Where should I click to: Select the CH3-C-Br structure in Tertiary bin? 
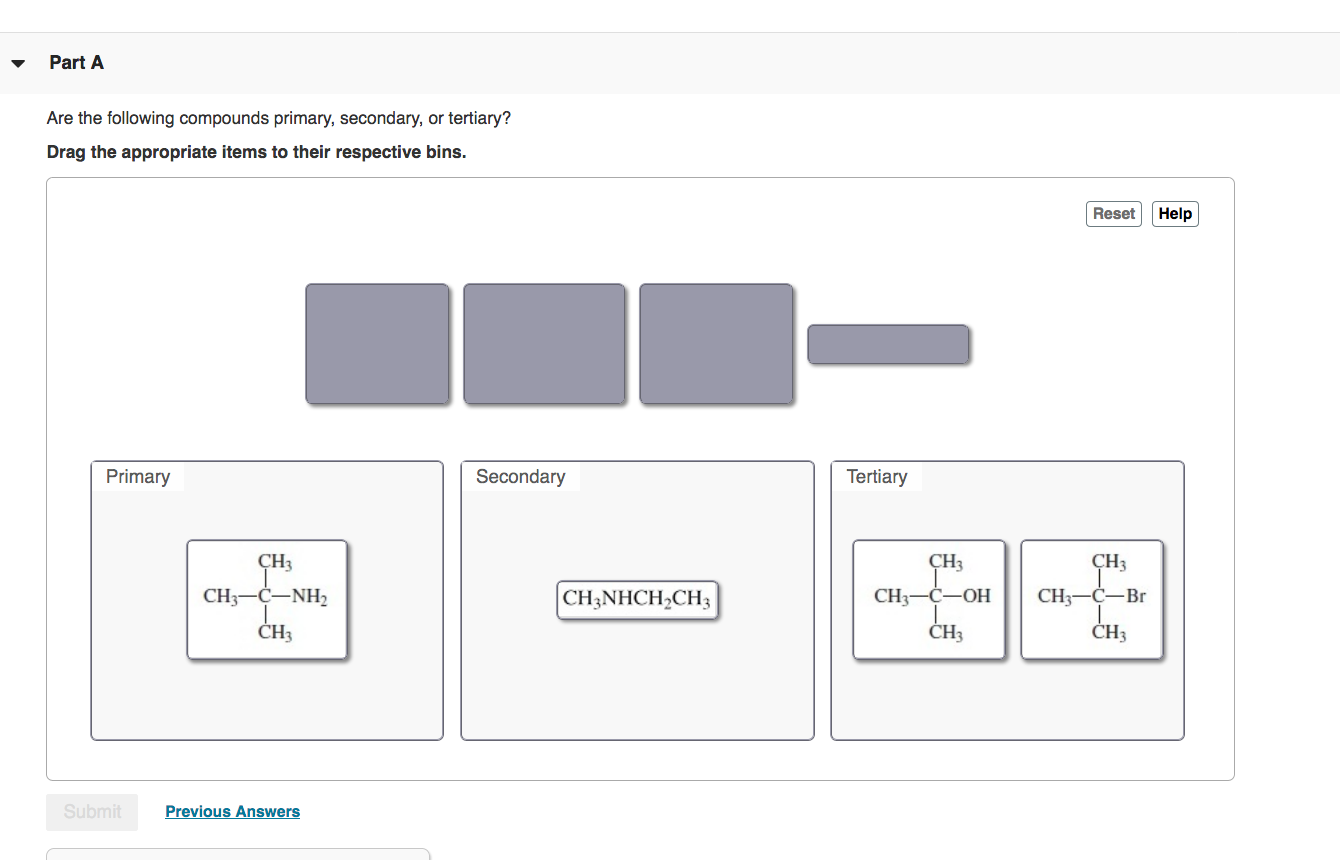[x=1091, y=599]
